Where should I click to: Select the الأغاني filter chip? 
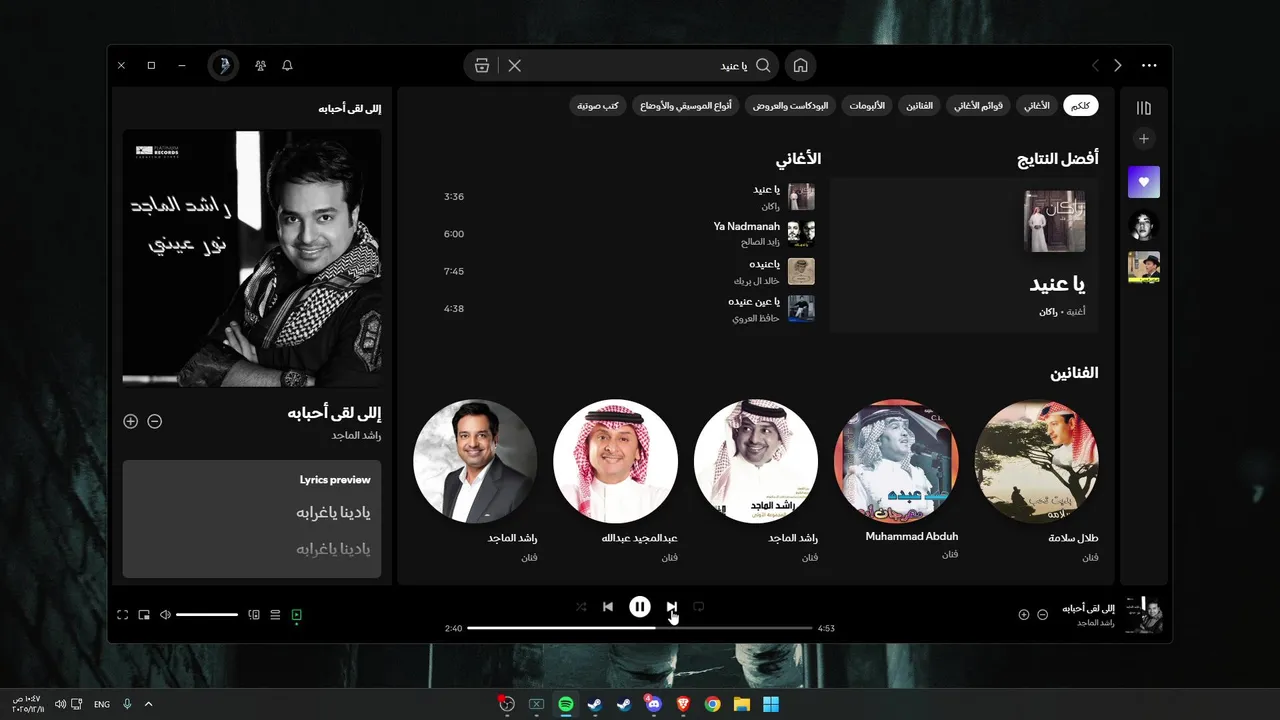click(x=1037, y=105)
